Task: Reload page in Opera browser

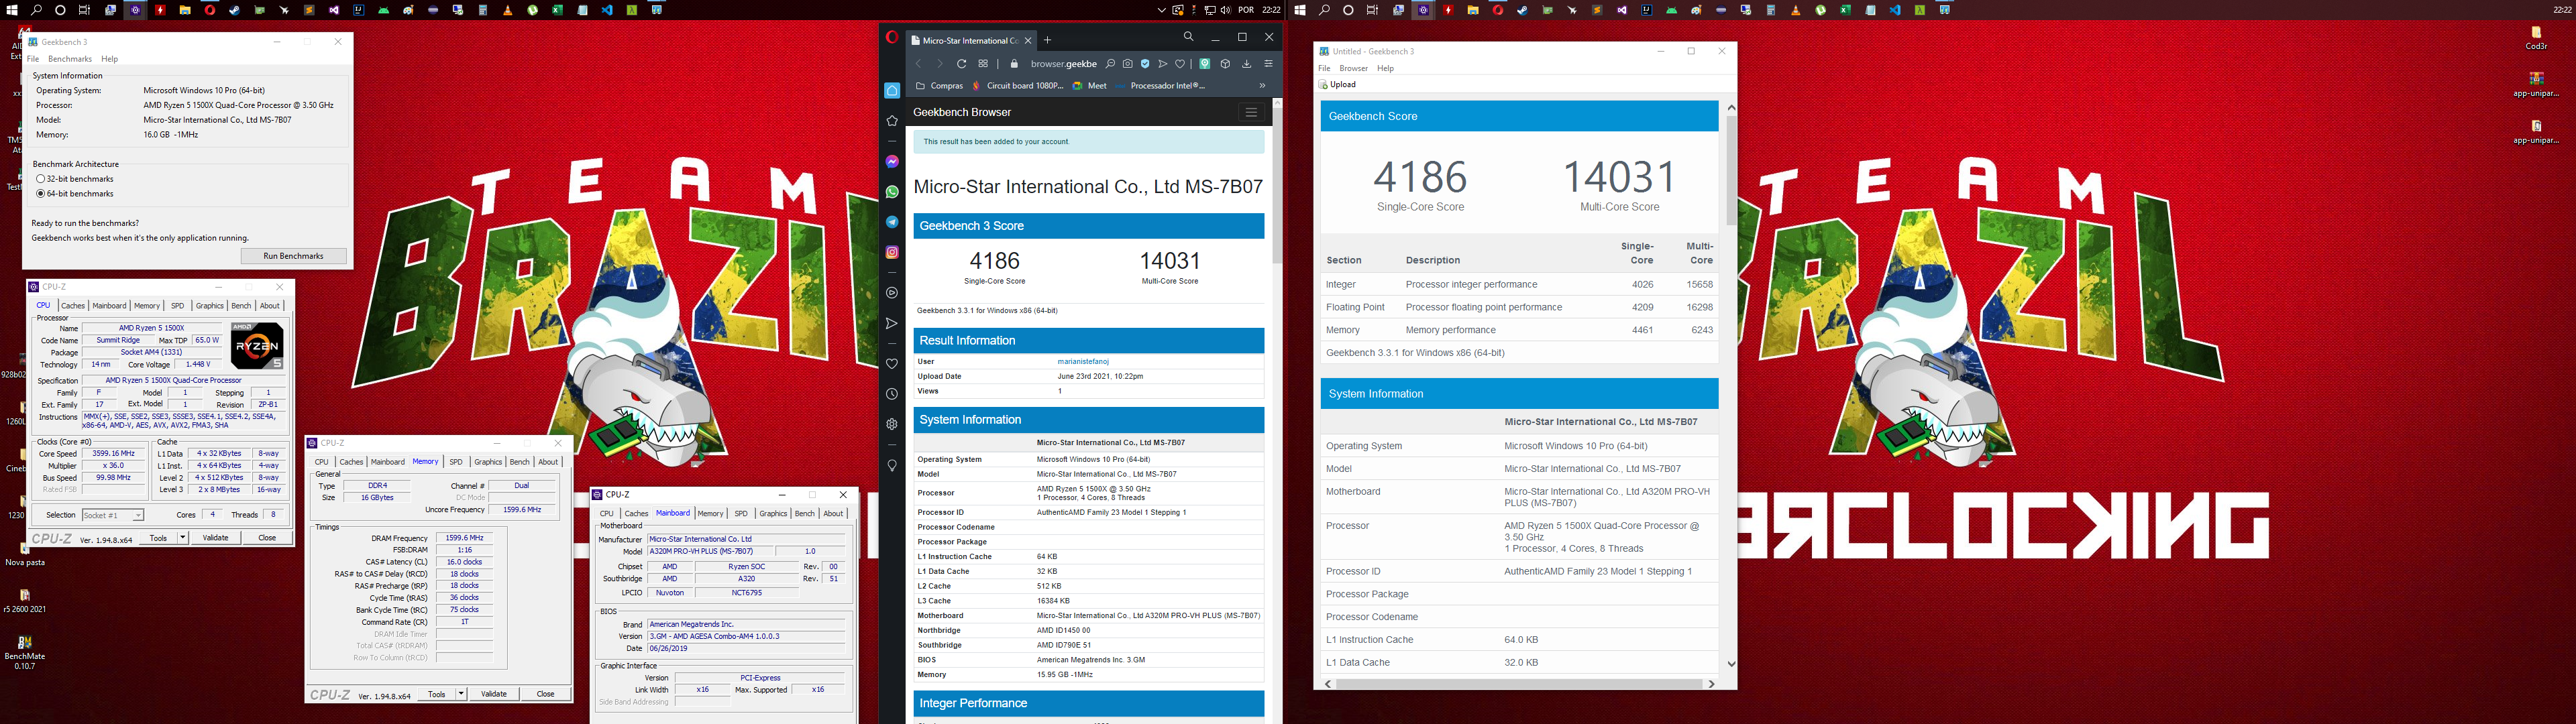Action: (961, 64)
